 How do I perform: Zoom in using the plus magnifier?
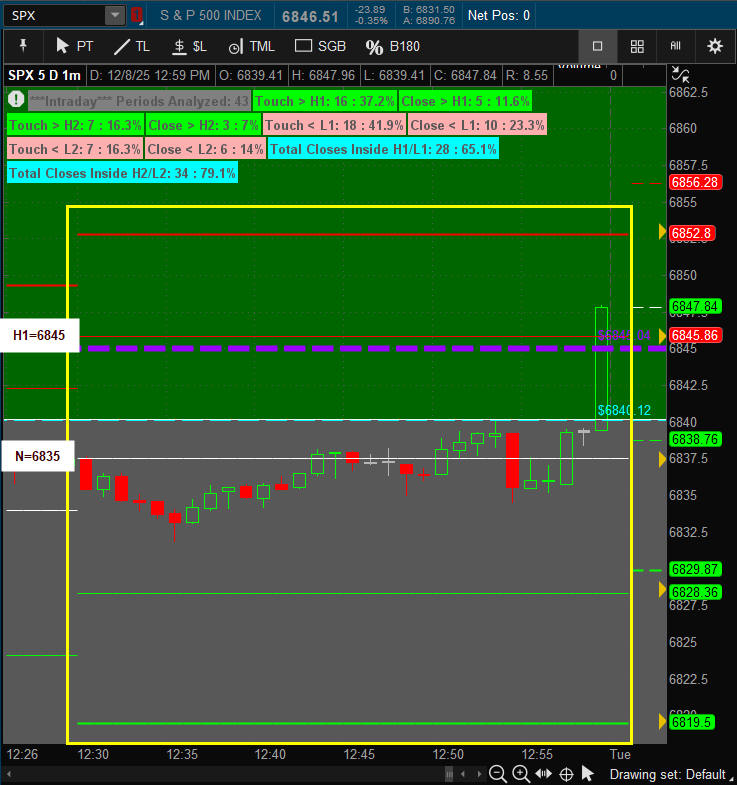(521, 773)
